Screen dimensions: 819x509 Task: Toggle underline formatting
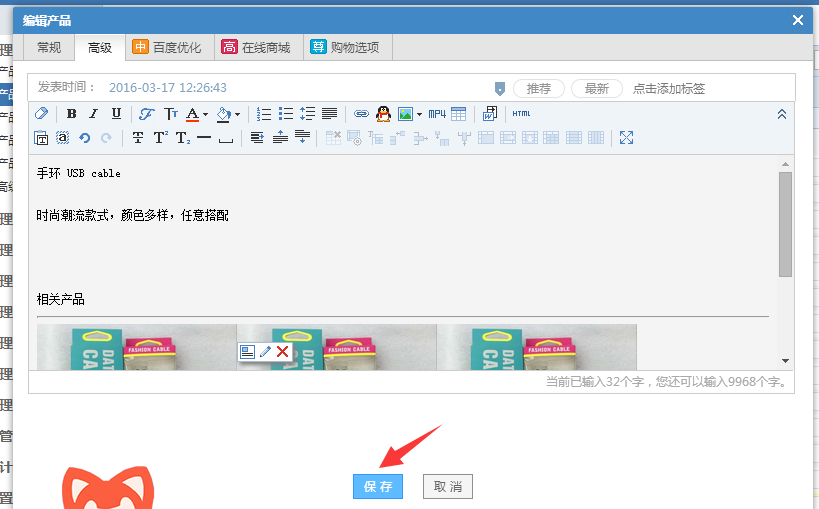(116, 114)
